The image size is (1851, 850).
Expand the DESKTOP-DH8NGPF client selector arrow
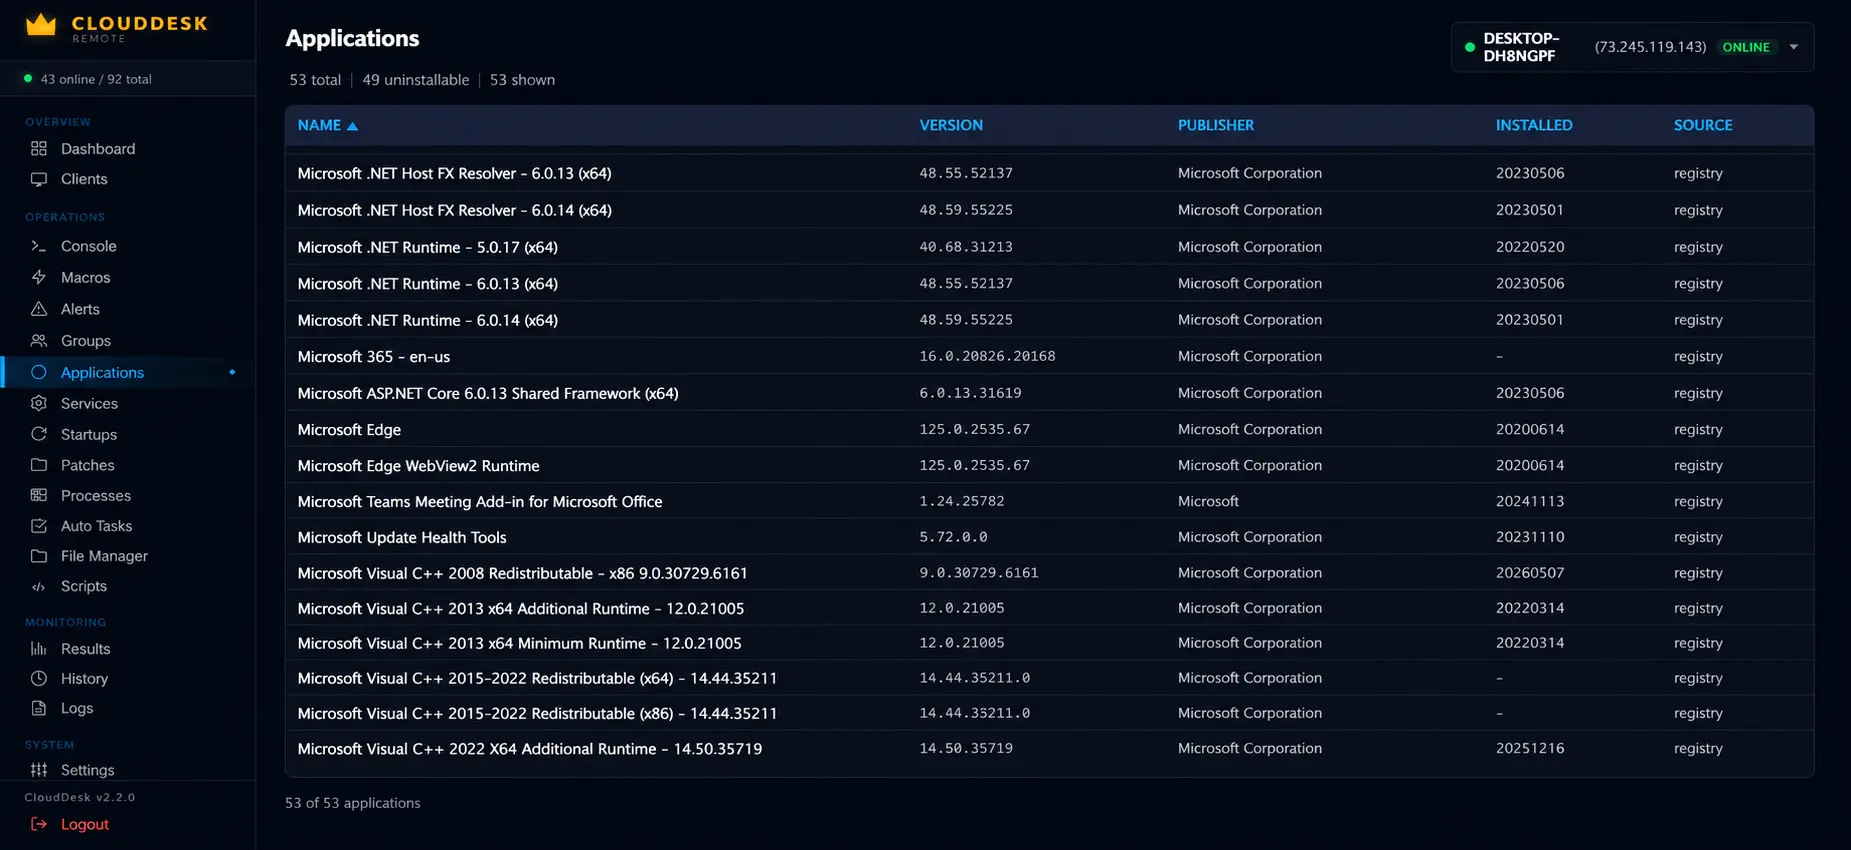(1793, 47)
